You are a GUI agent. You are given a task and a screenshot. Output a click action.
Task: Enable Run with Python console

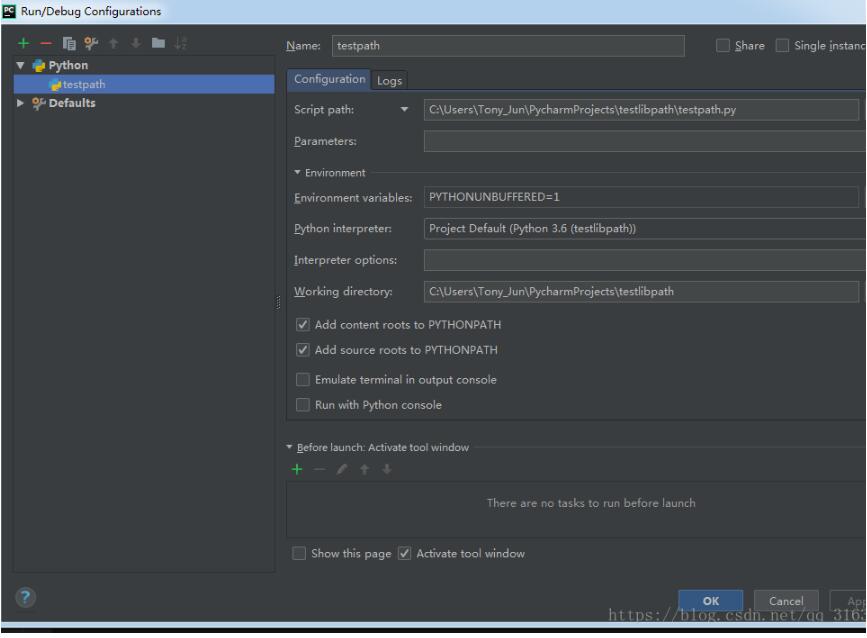coord(302,405)
